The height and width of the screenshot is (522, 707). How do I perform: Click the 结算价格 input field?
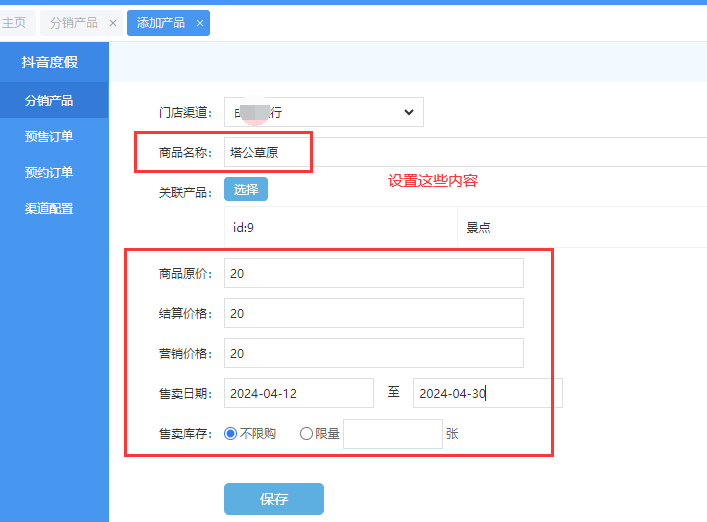pos(373,313)
